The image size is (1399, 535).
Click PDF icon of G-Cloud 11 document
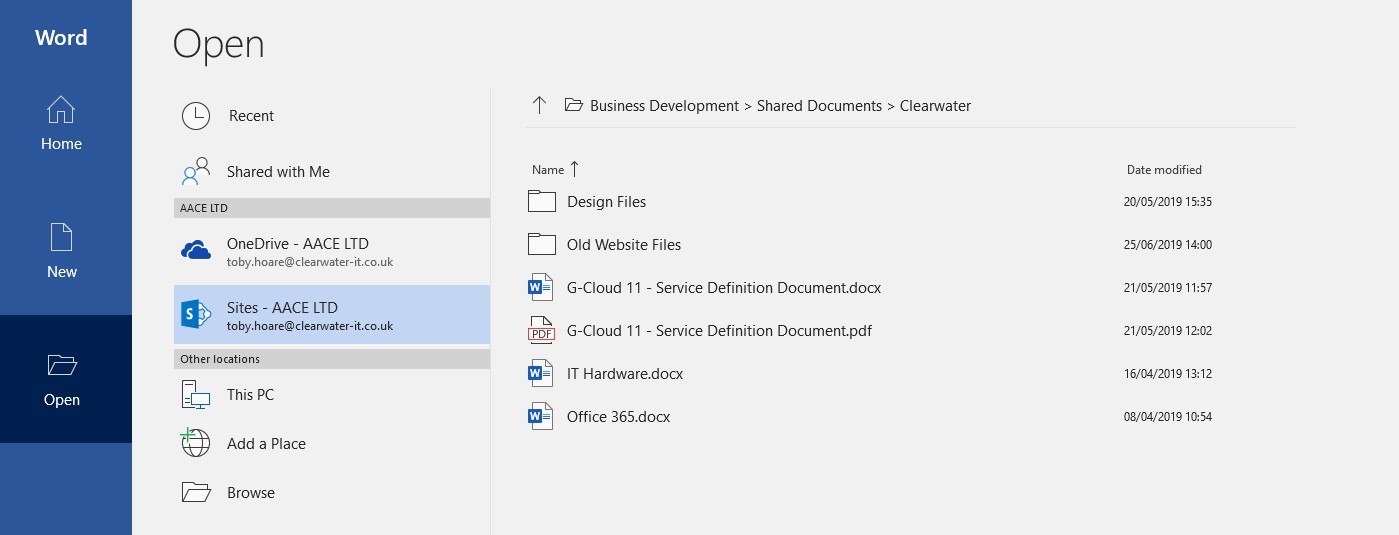pyautogui.click(x=541, y=331)
